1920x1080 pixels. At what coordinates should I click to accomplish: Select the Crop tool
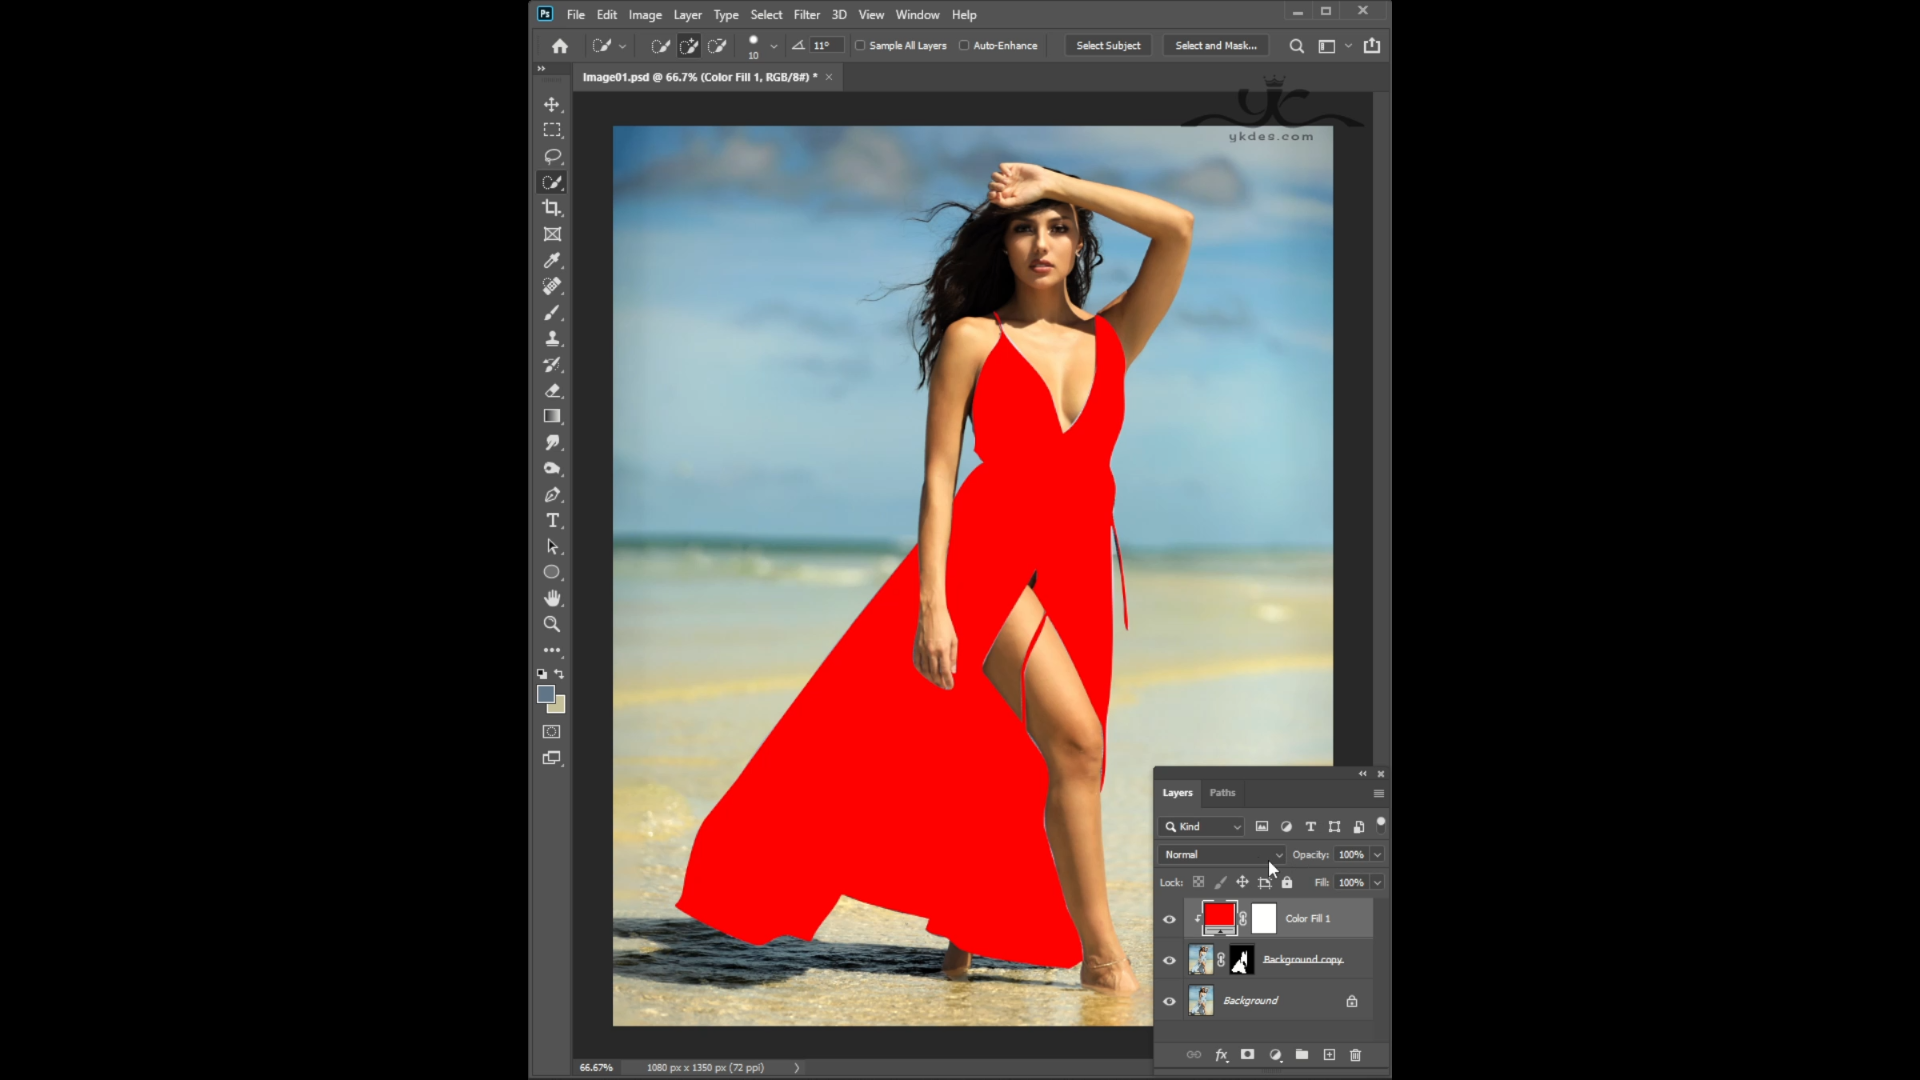[551, 208]
